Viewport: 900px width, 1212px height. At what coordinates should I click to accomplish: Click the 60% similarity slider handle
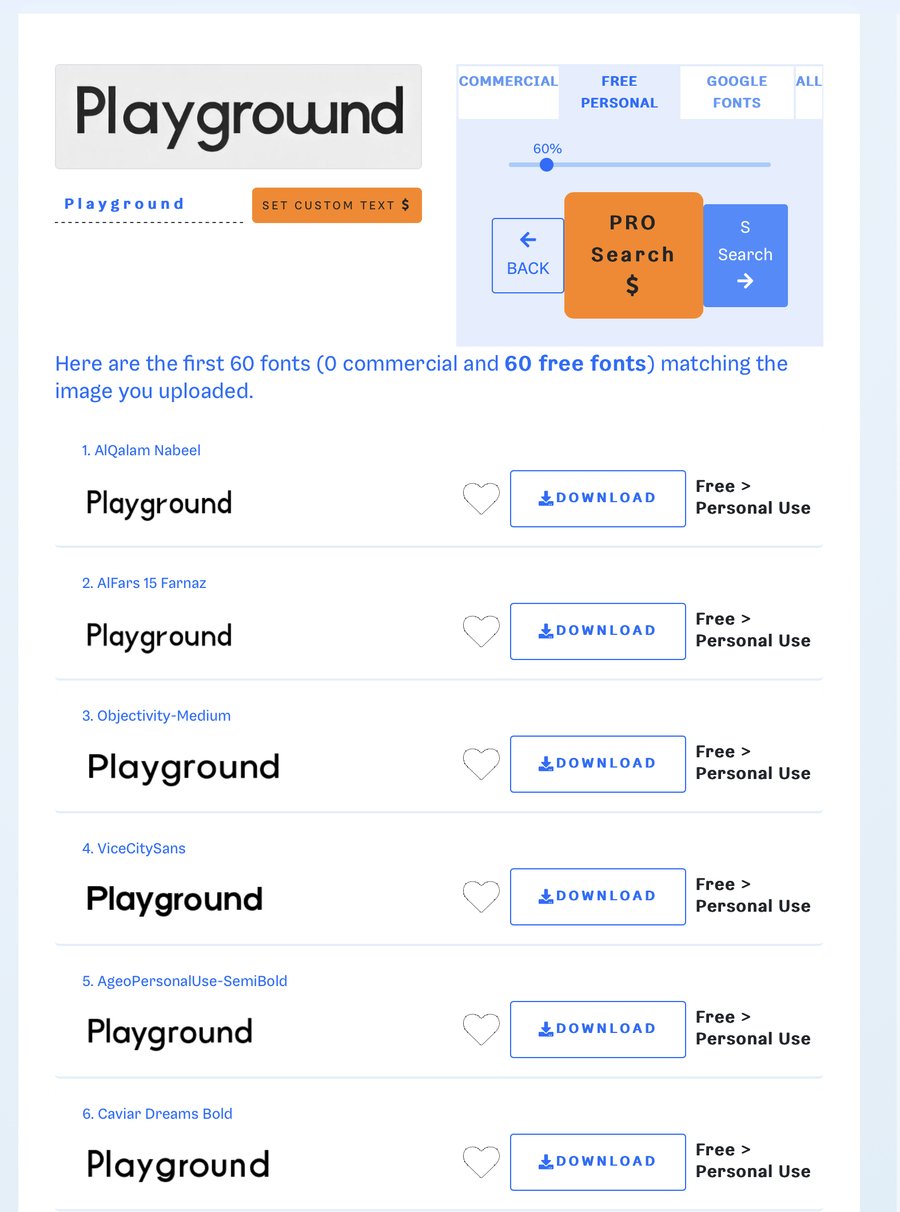point(546,164)
